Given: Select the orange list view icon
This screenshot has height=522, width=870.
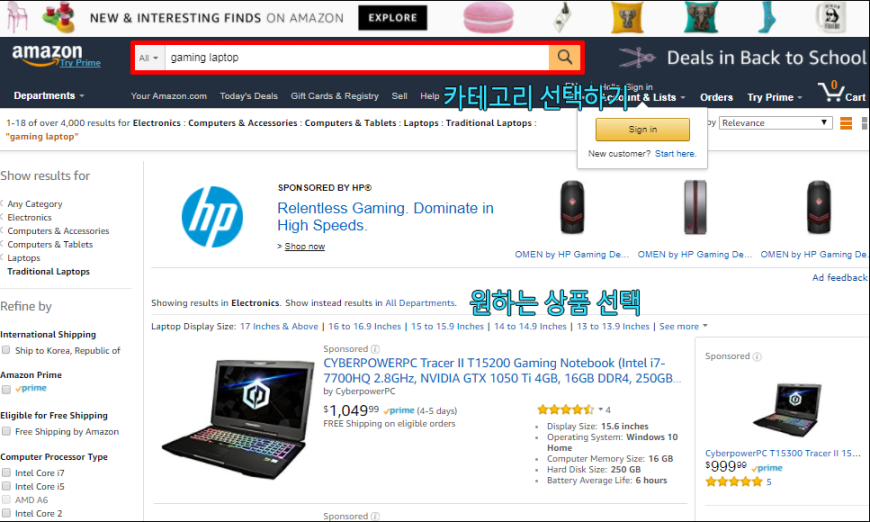Looking at the screenshot, I should 846,123.
